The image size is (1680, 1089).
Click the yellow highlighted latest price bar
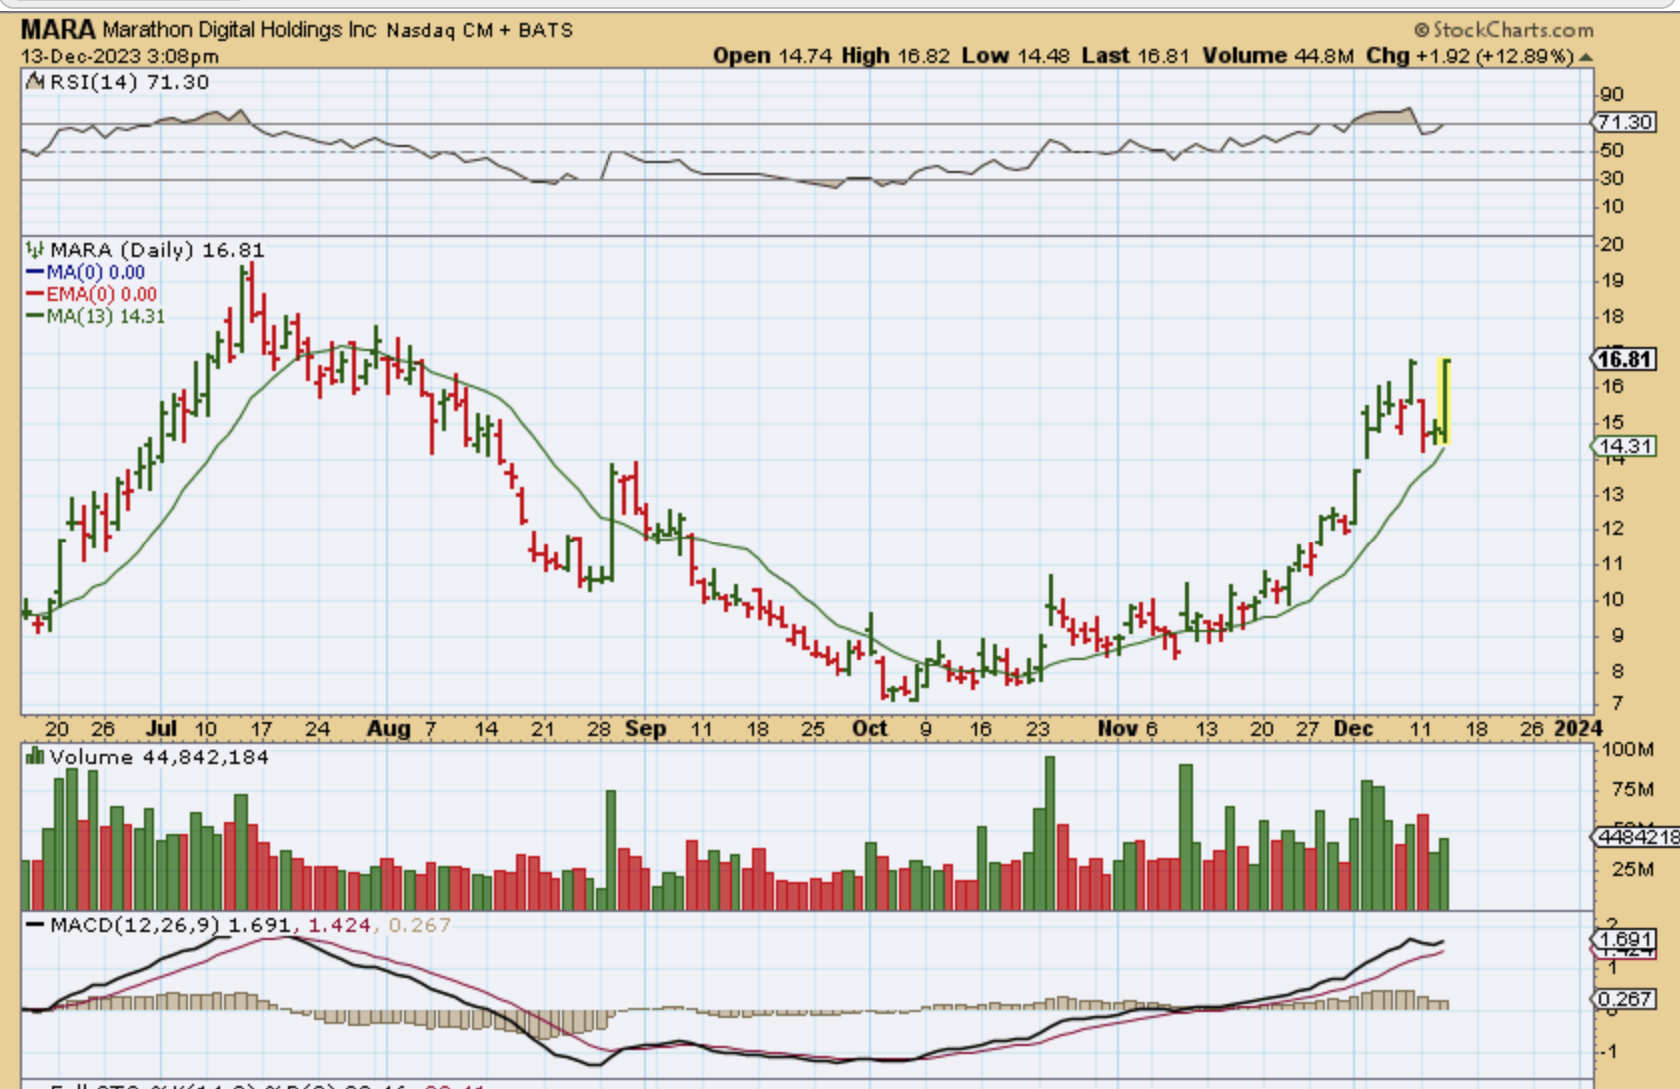pyautogui.click(x=1444, y=401)
